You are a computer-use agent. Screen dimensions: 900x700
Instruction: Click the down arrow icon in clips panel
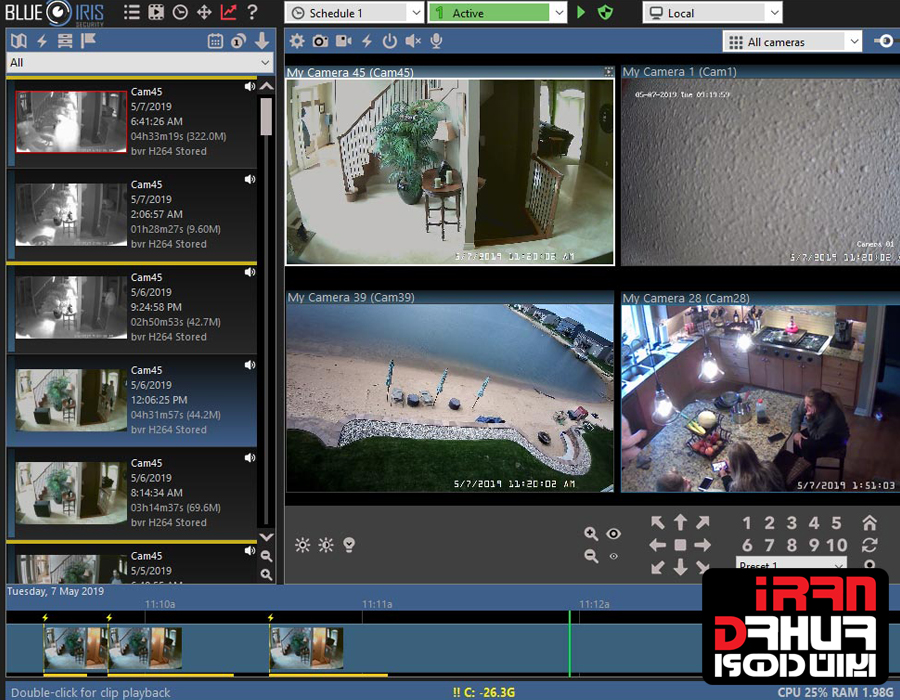(262, 41)
